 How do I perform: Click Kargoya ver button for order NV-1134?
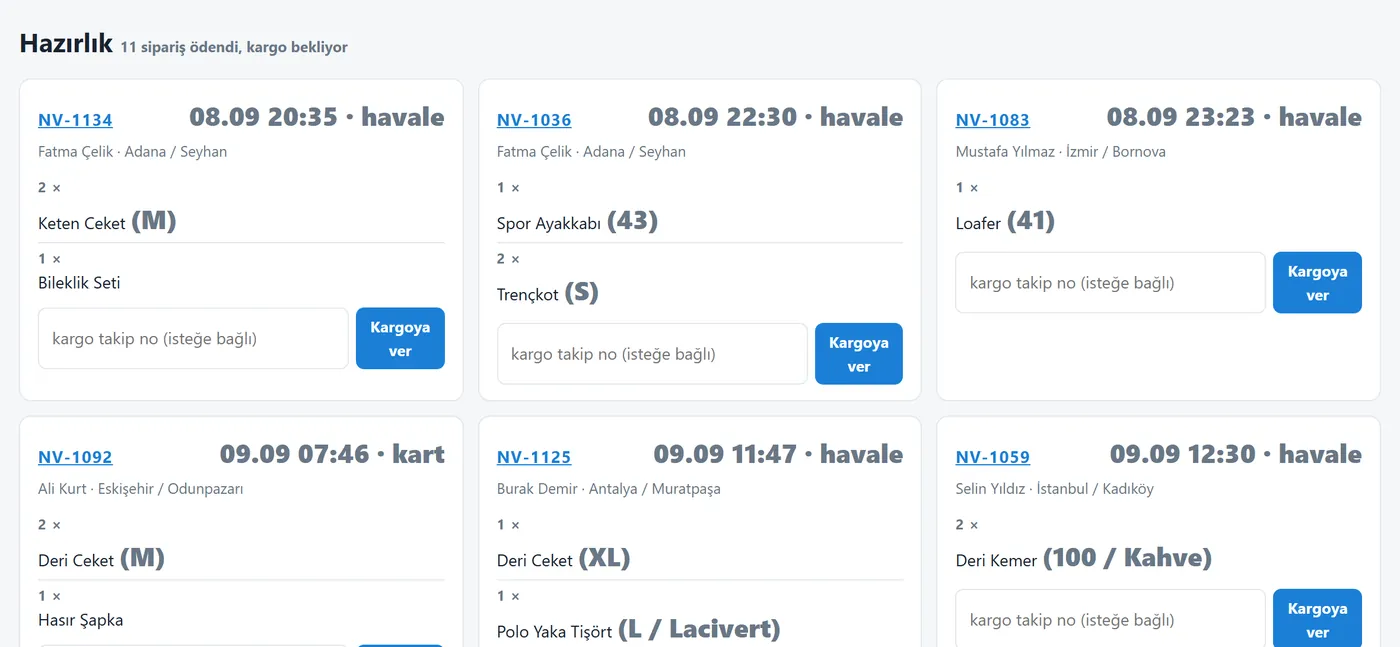(x=400, y=339)
